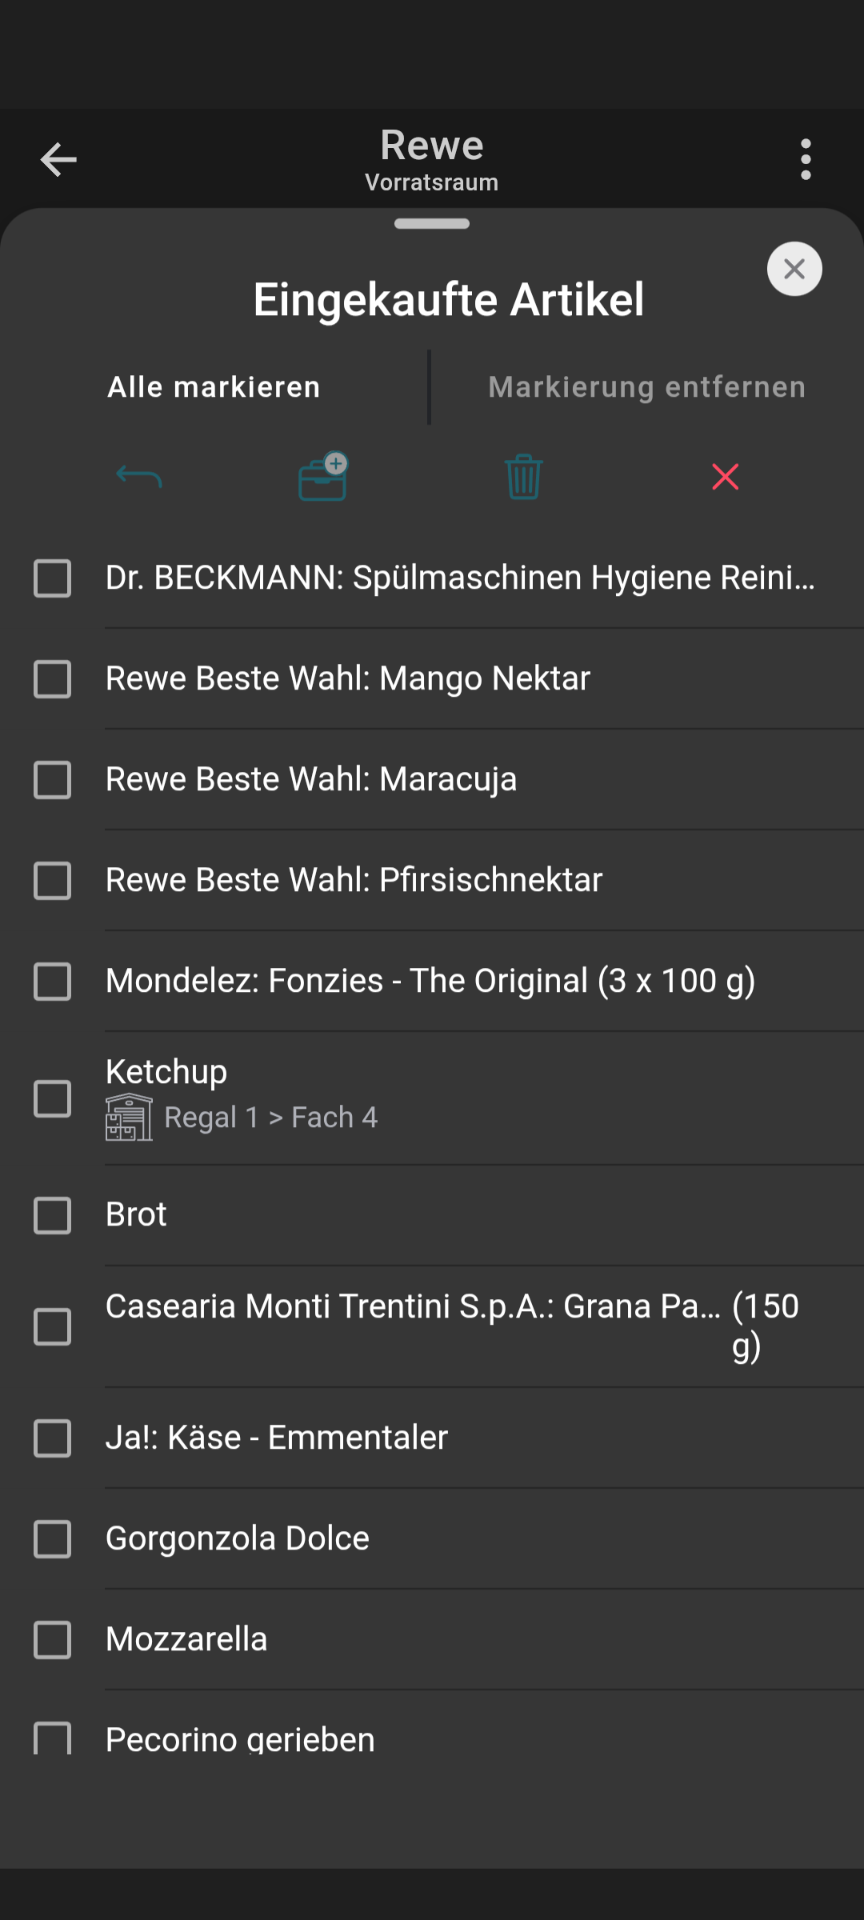Tap the back arrow next to Rewe
This screenshot has height=1920, width=864.
pos(58,159)
